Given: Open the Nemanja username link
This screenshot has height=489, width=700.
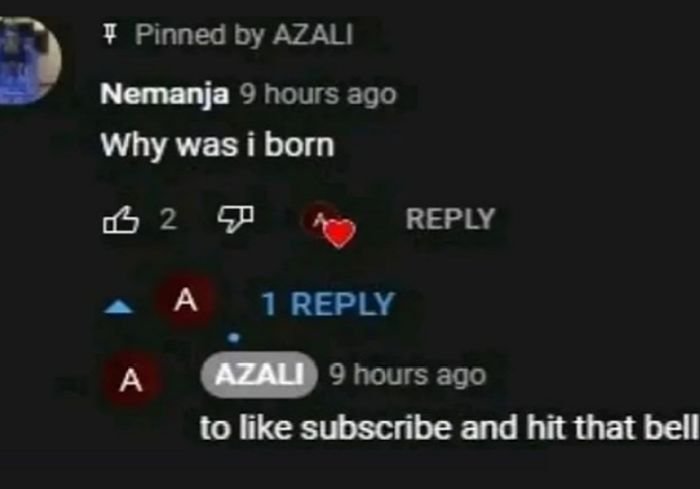Looking at the screenshot, I should point(165,95).
